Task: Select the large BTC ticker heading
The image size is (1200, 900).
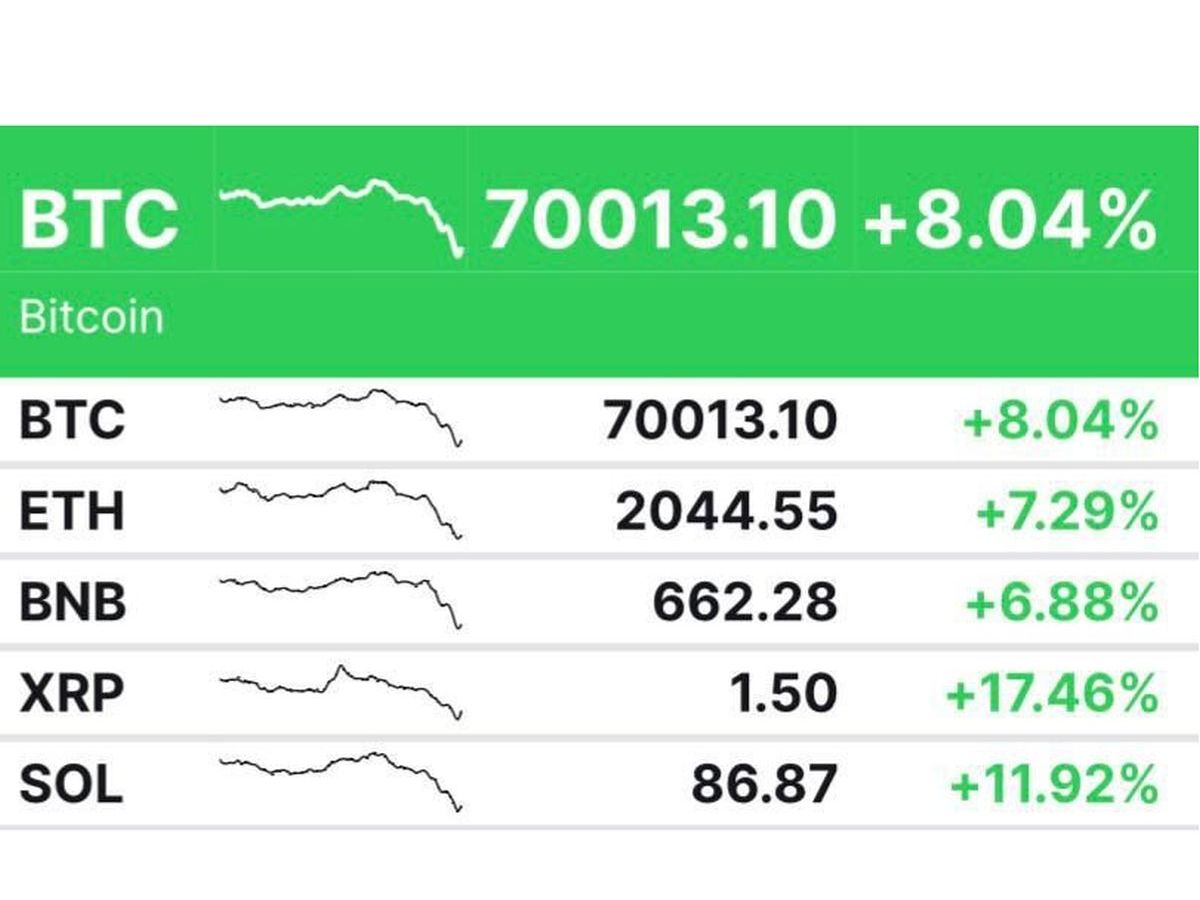Action: (x=98, y=219)
